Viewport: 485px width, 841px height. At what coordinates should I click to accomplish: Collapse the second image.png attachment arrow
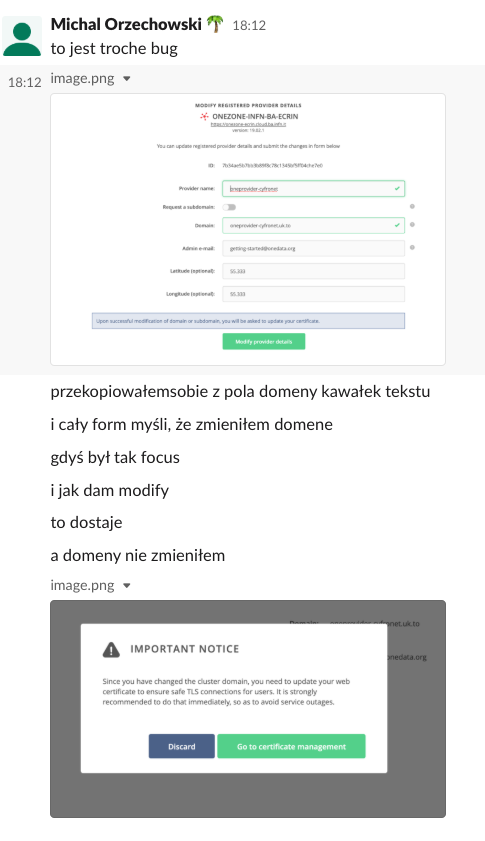pos(127,586)
